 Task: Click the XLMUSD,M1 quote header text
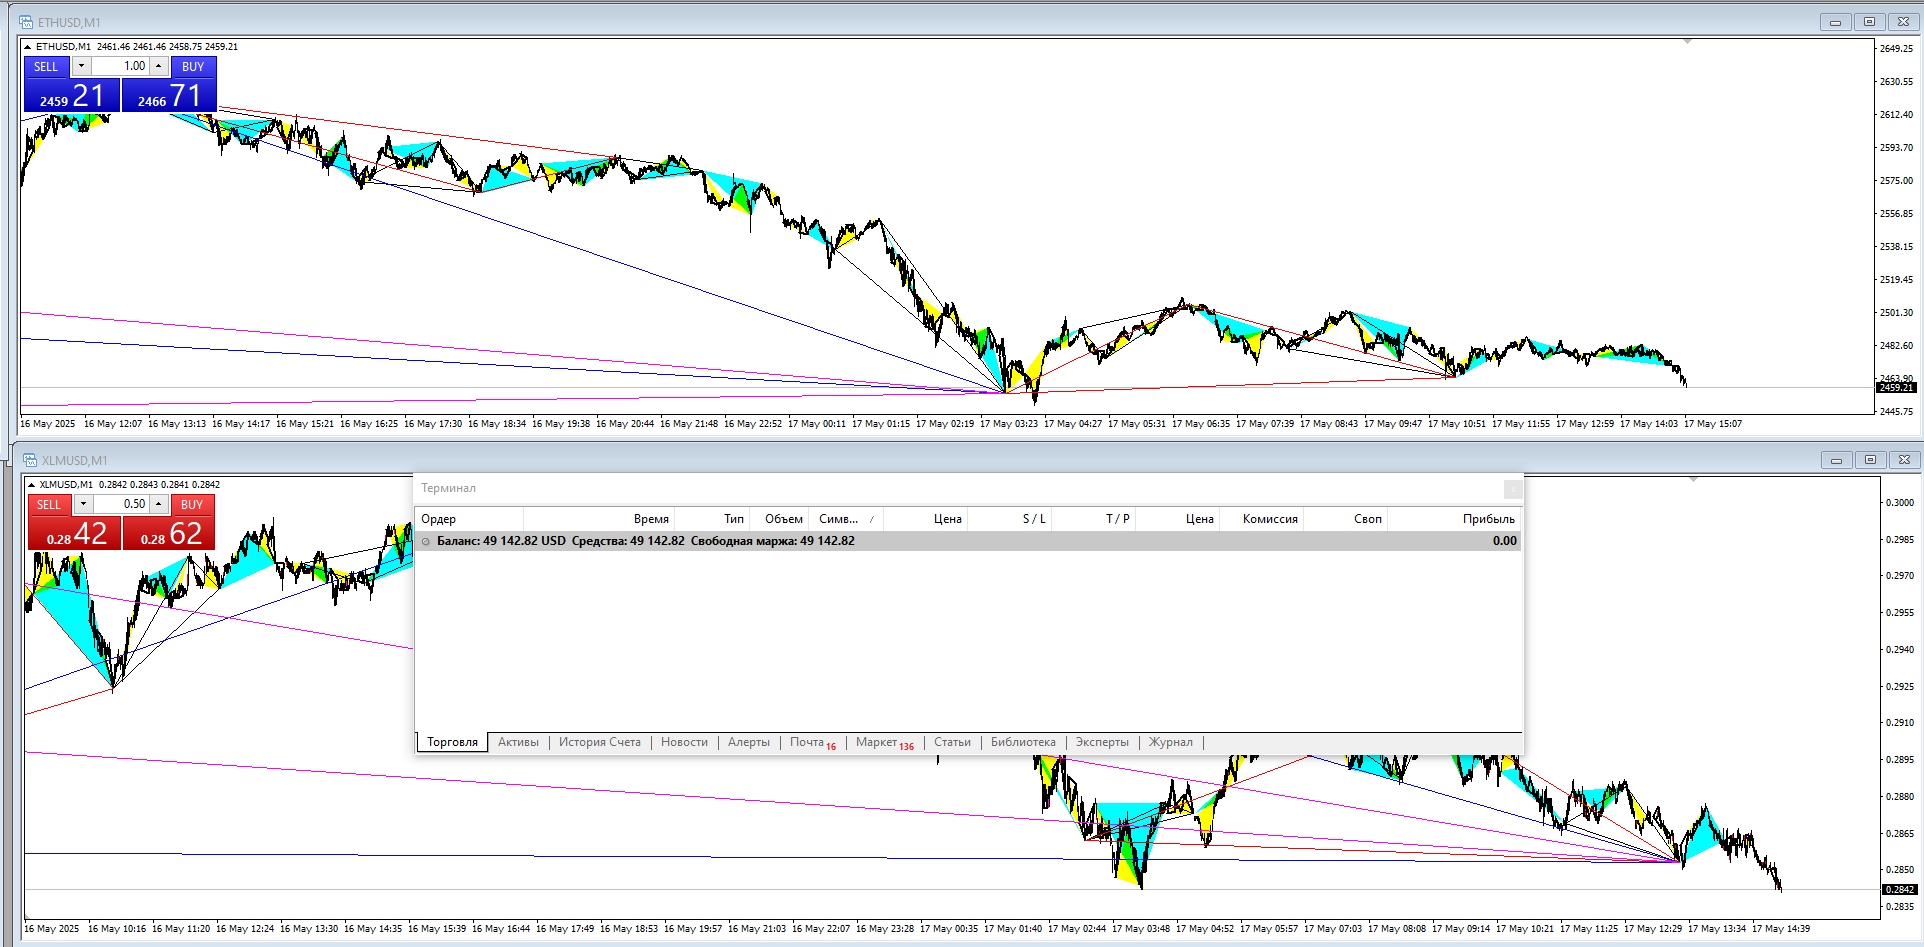pos(130,485)
